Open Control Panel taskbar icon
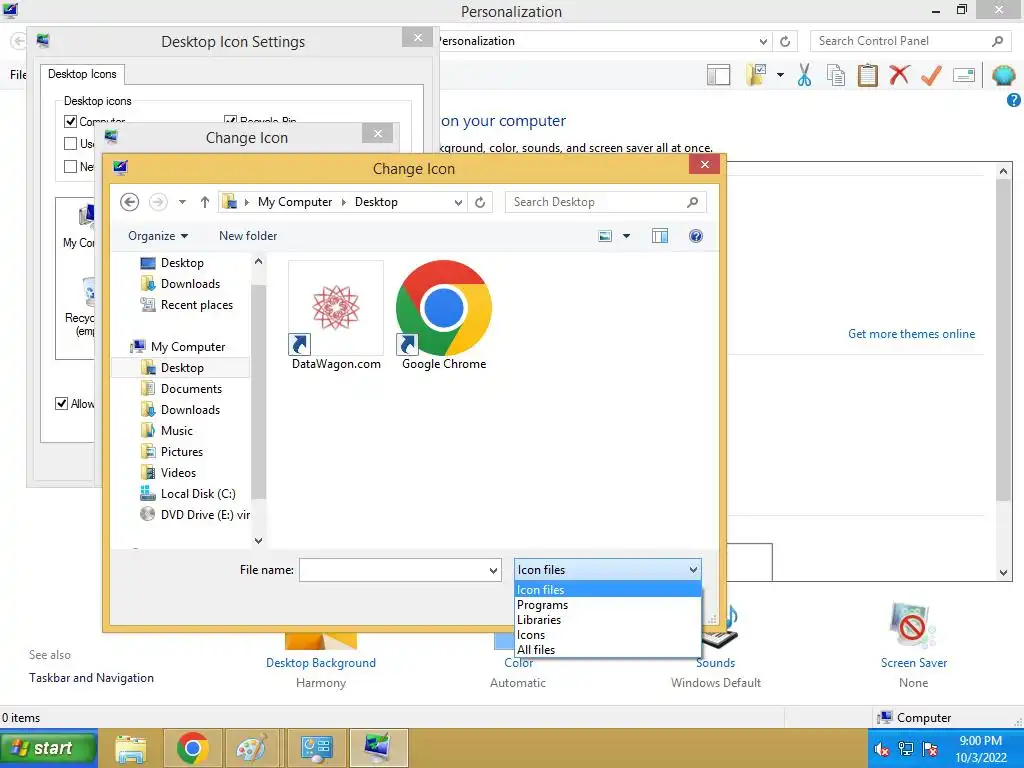This screenshot has height=768, width=1024. click(317, 748)
